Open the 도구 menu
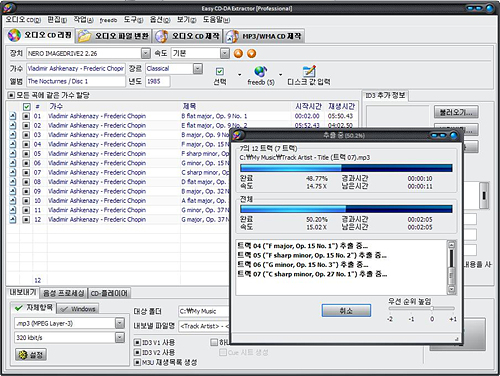This screenshot has height=376, width=500. (133, 20)
